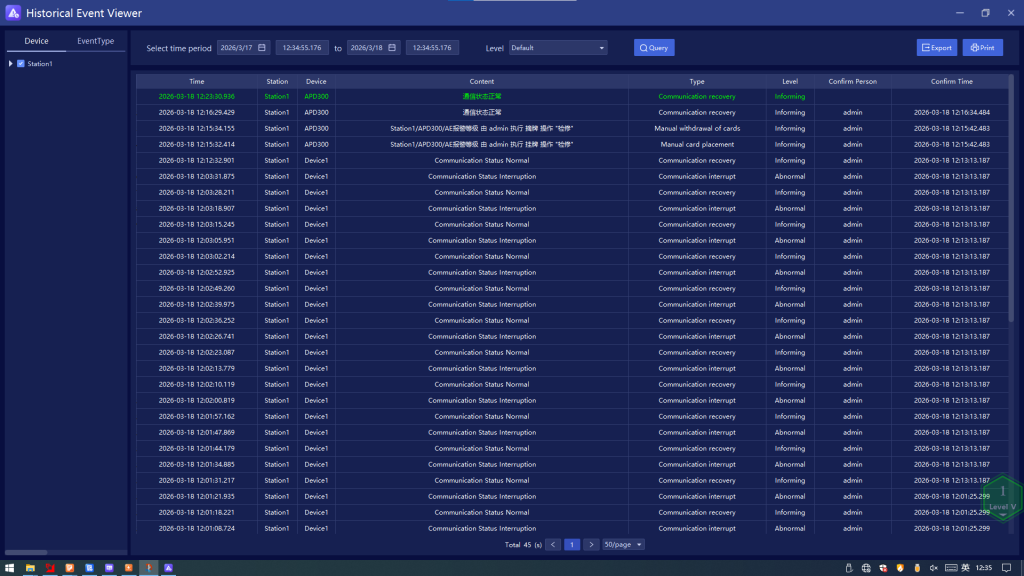
Task: Click the Query button
Action: [x=654, y=48]
